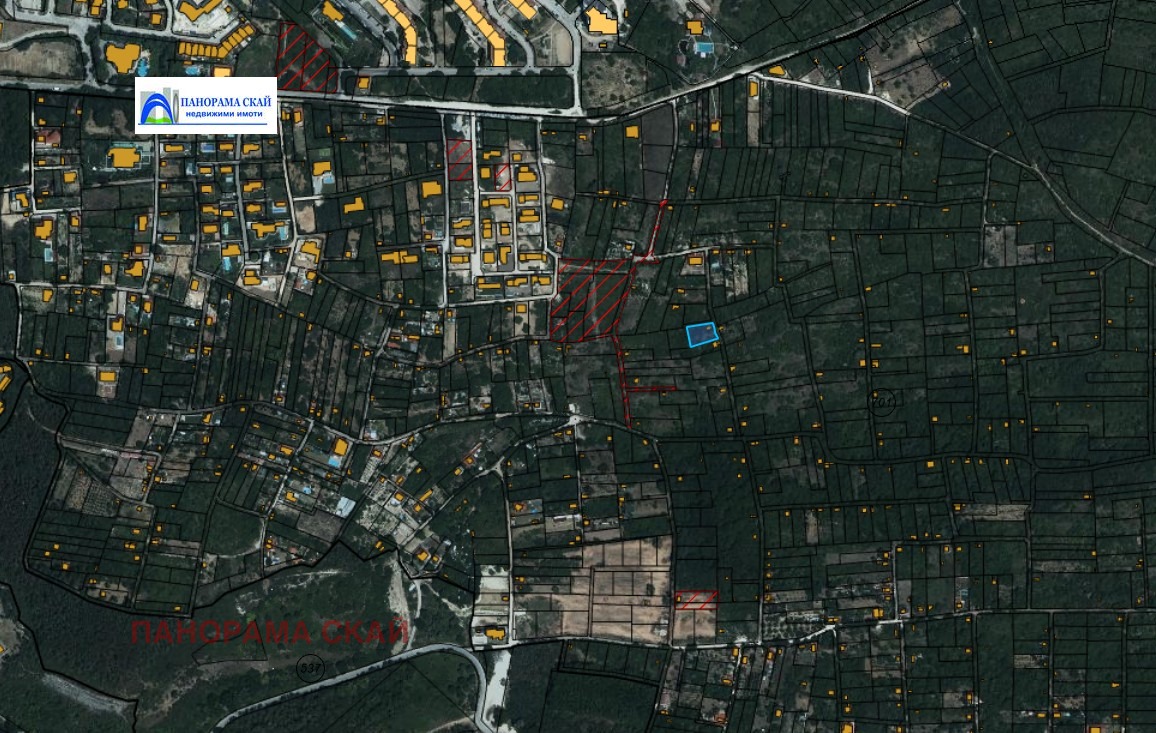Select the large red hatched parcel in center
This screenshot has height=733, width=1156.
pyautogui.click(x=590, y=299)
